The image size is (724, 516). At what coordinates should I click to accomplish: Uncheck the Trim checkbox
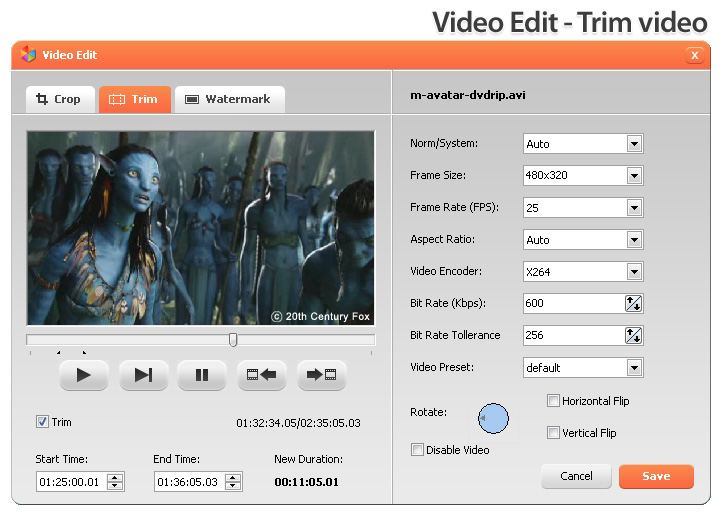pyautogui.click(x=42, y=422)
